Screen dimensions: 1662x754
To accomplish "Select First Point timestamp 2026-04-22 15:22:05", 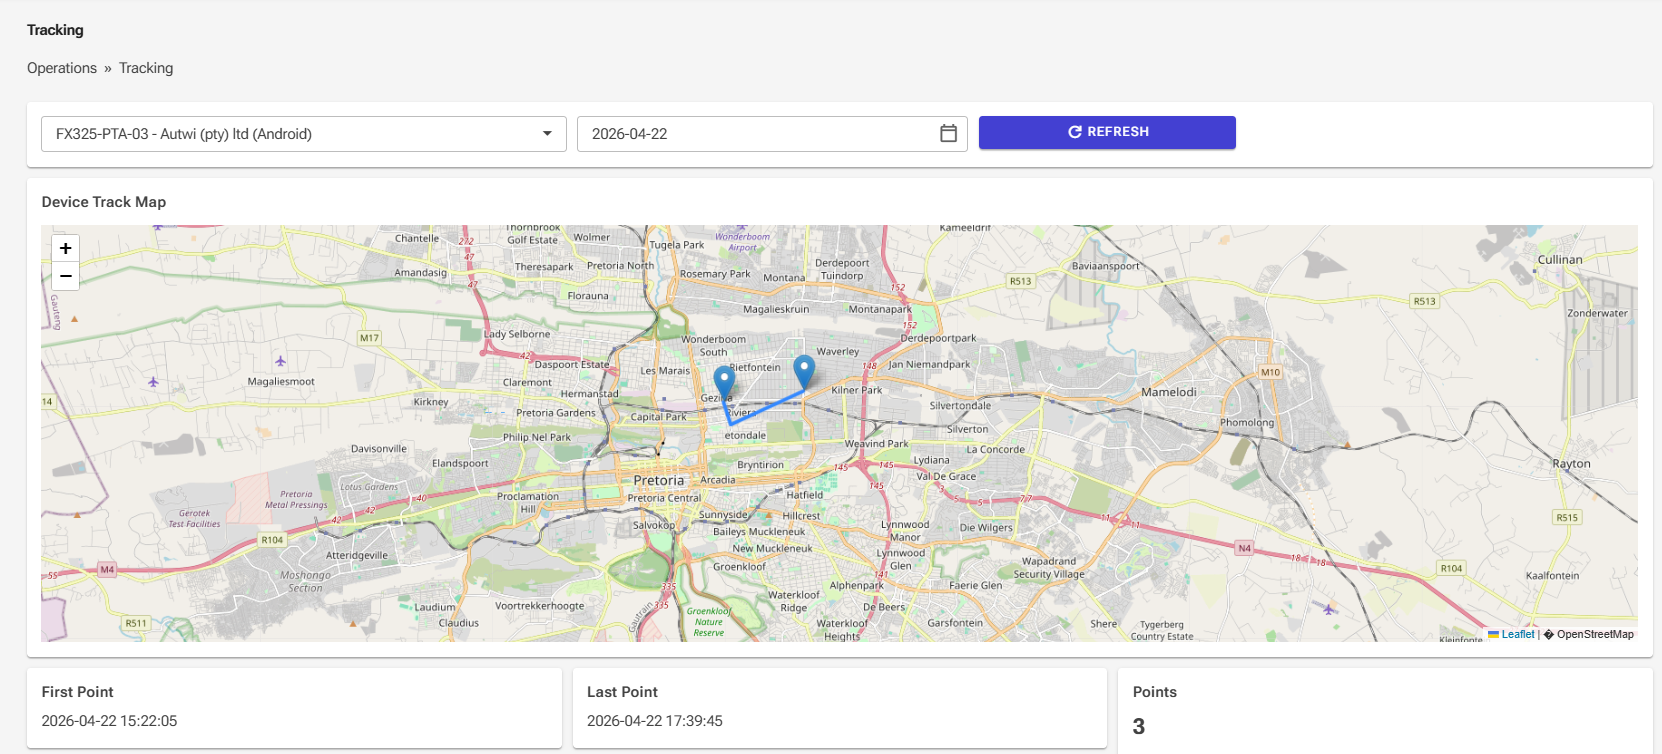I will click(x=109, y=721).
